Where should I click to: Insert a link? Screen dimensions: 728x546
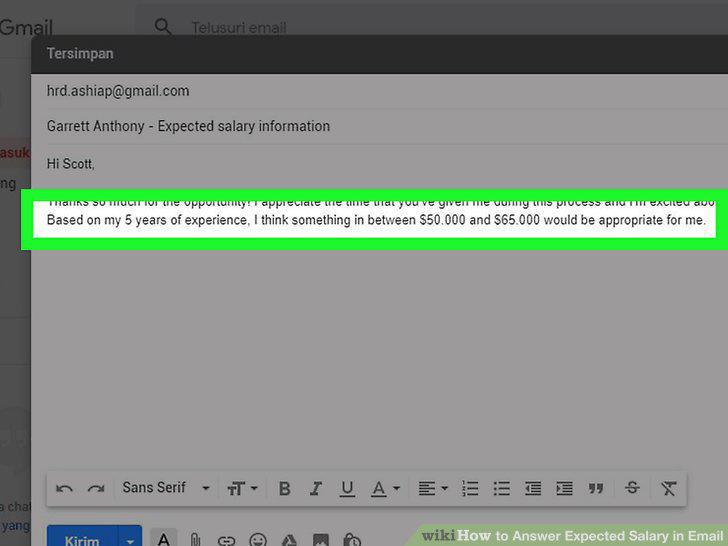coord(227,540)
